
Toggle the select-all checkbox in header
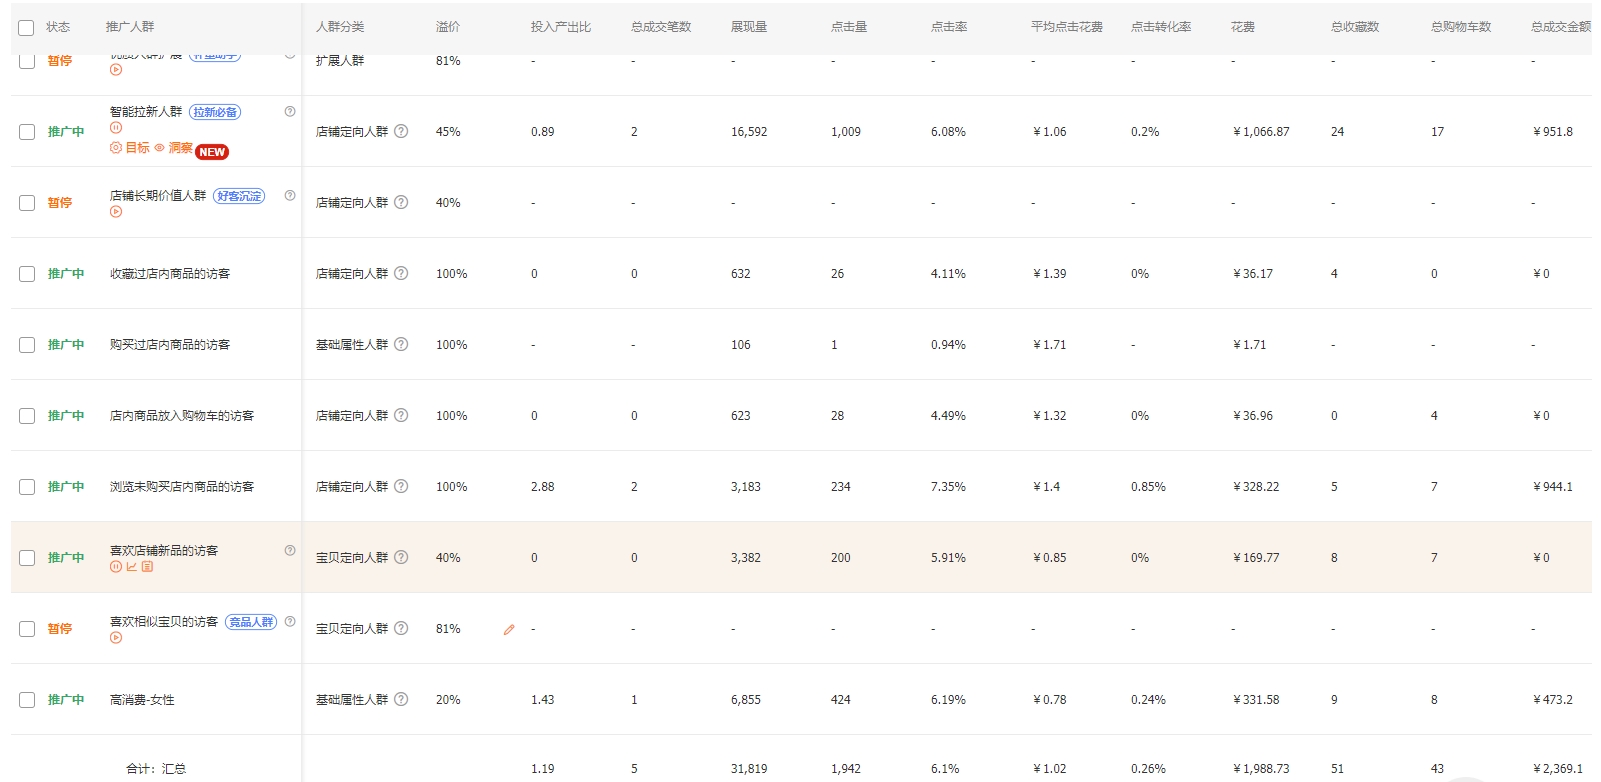26,28
